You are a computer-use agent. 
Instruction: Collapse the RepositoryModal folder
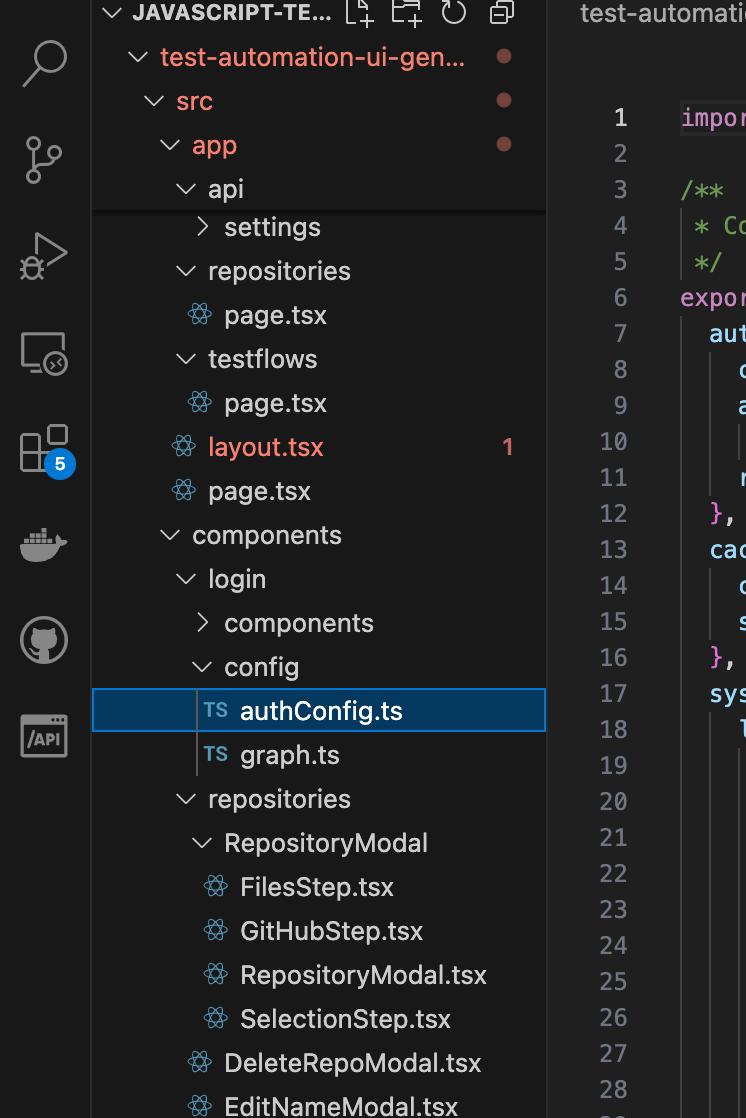coord(325,843)
